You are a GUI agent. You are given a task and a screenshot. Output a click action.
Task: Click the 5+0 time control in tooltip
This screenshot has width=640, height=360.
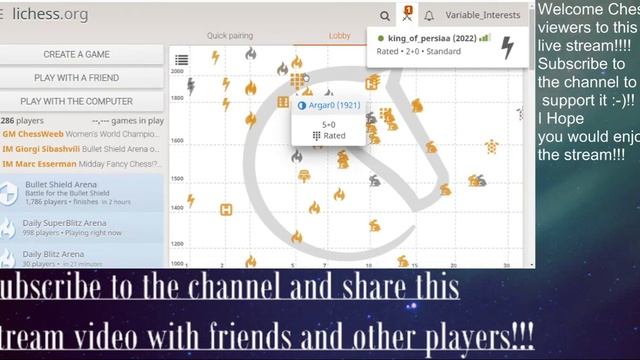click(329, 124)
